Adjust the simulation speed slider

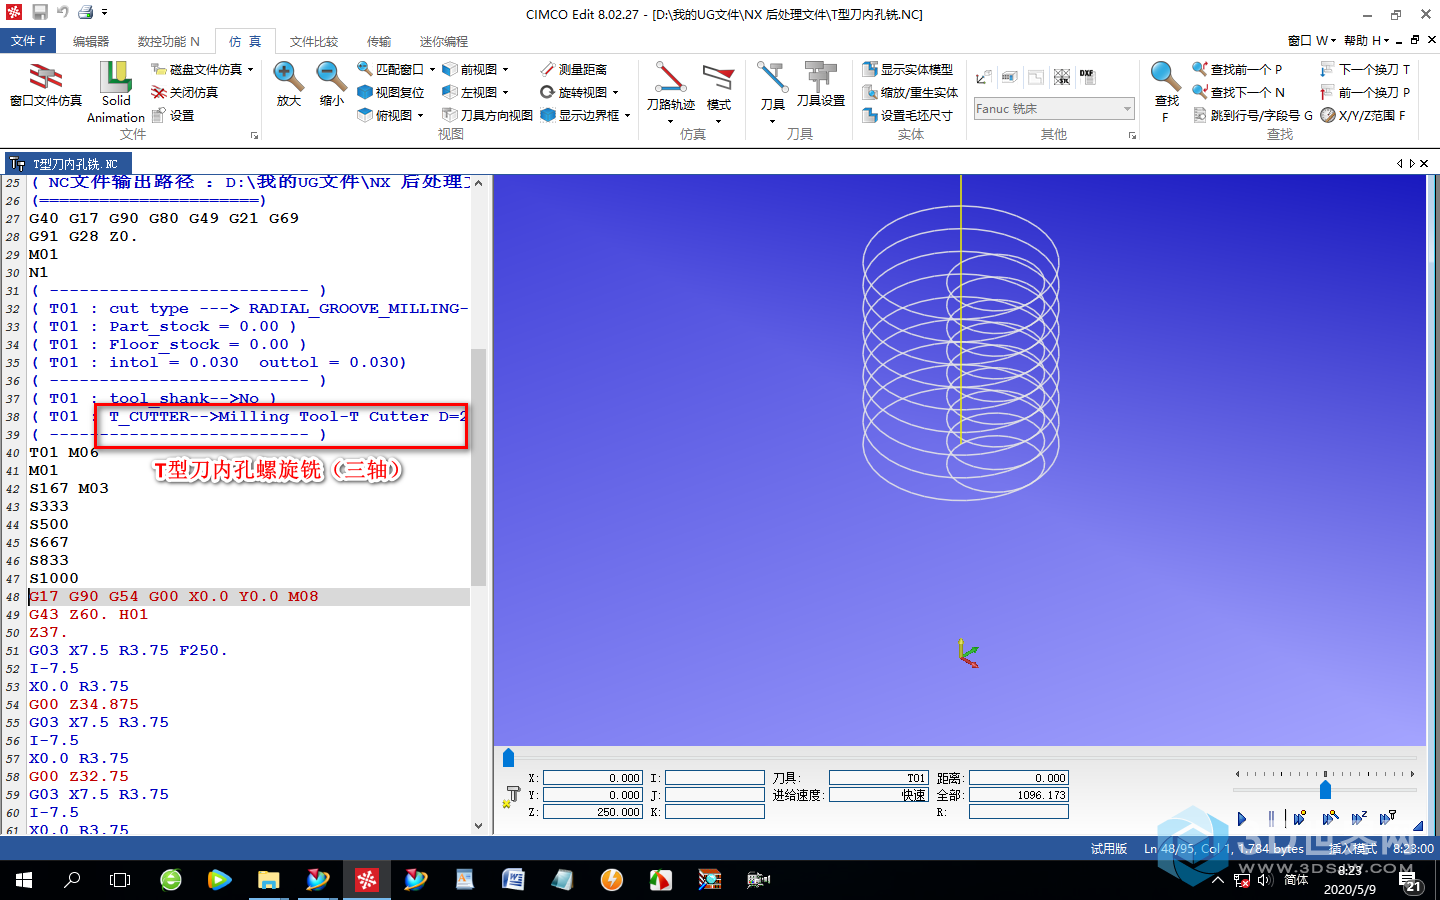coord(1325,790)
